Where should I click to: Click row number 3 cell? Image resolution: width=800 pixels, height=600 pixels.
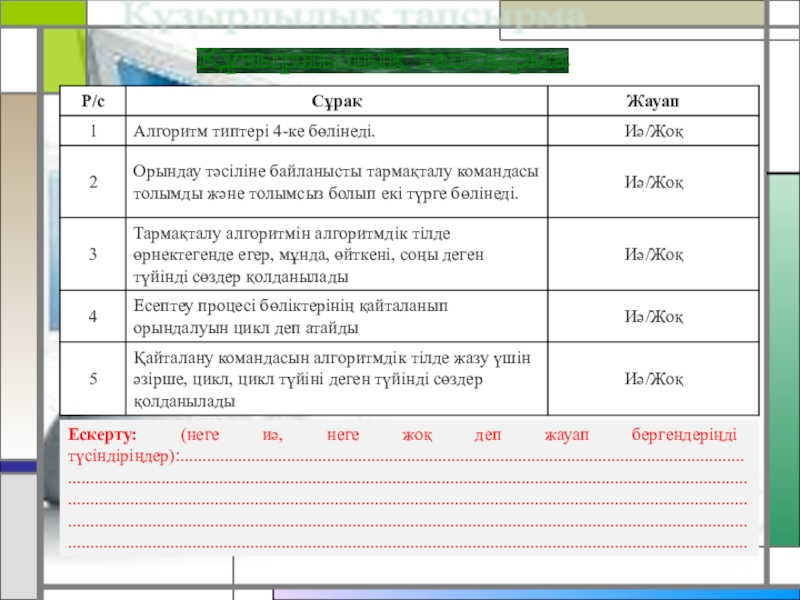(93, 254)
